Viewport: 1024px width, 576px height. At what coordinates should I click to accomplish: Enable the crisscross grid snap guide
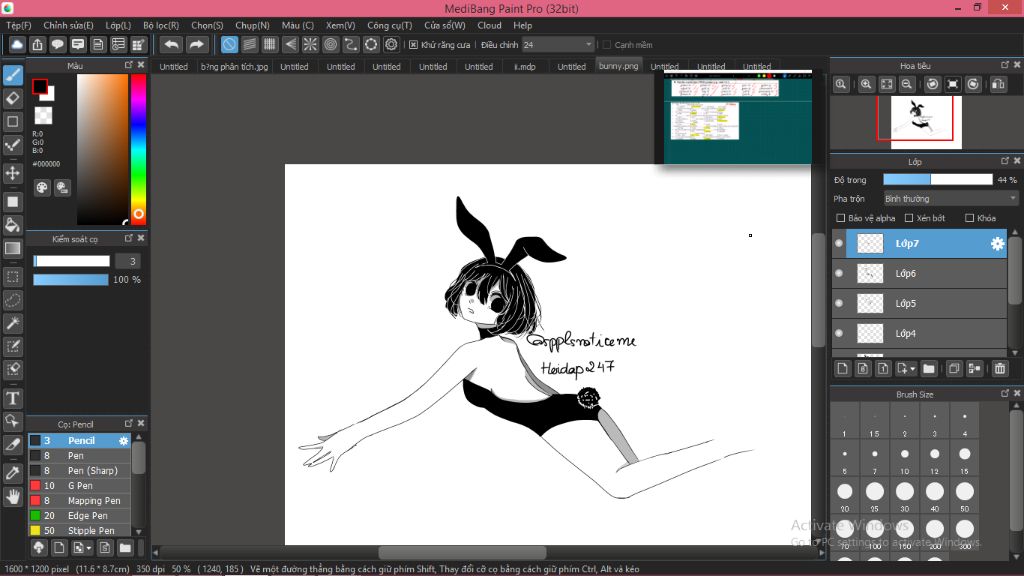pos(270,44)
